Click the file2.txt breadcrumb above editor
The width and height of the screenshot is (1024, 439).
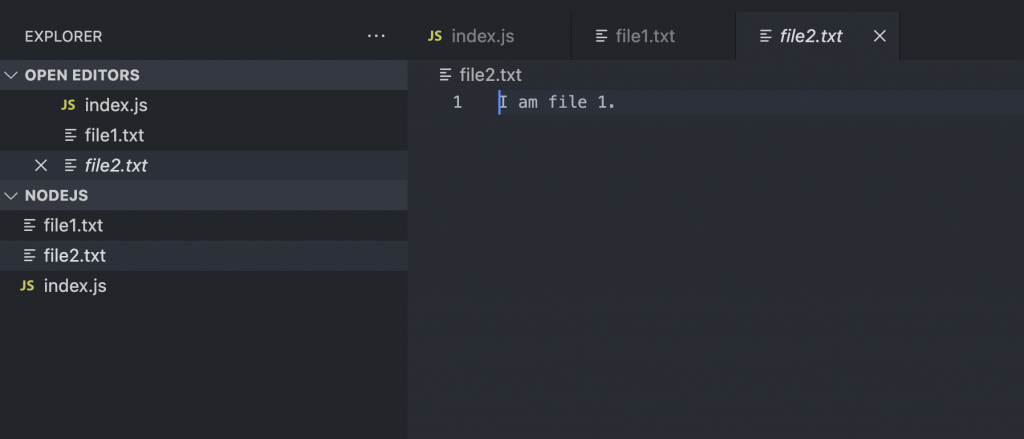(x=490, y=75)
